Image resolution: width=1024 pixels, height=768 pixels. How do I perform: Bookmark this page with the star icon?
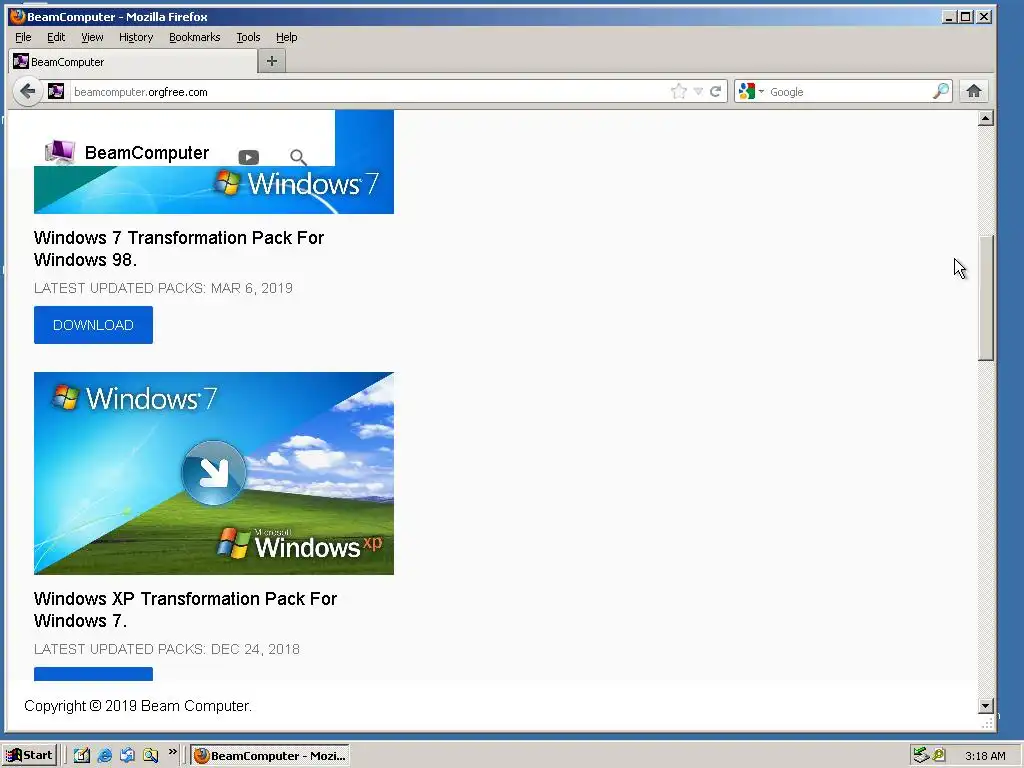click(x=679, y=91)
